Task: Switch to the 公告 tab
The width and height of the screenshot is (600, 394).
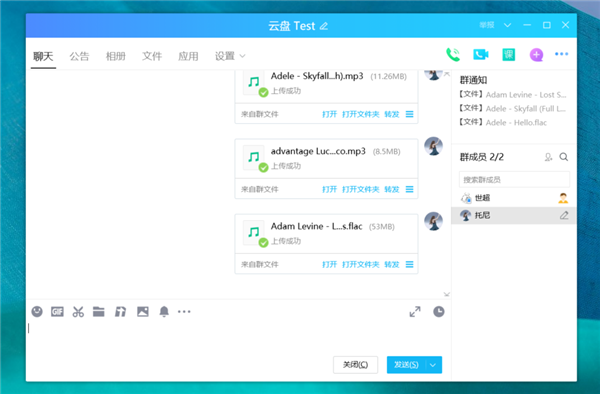Action: 79,56
